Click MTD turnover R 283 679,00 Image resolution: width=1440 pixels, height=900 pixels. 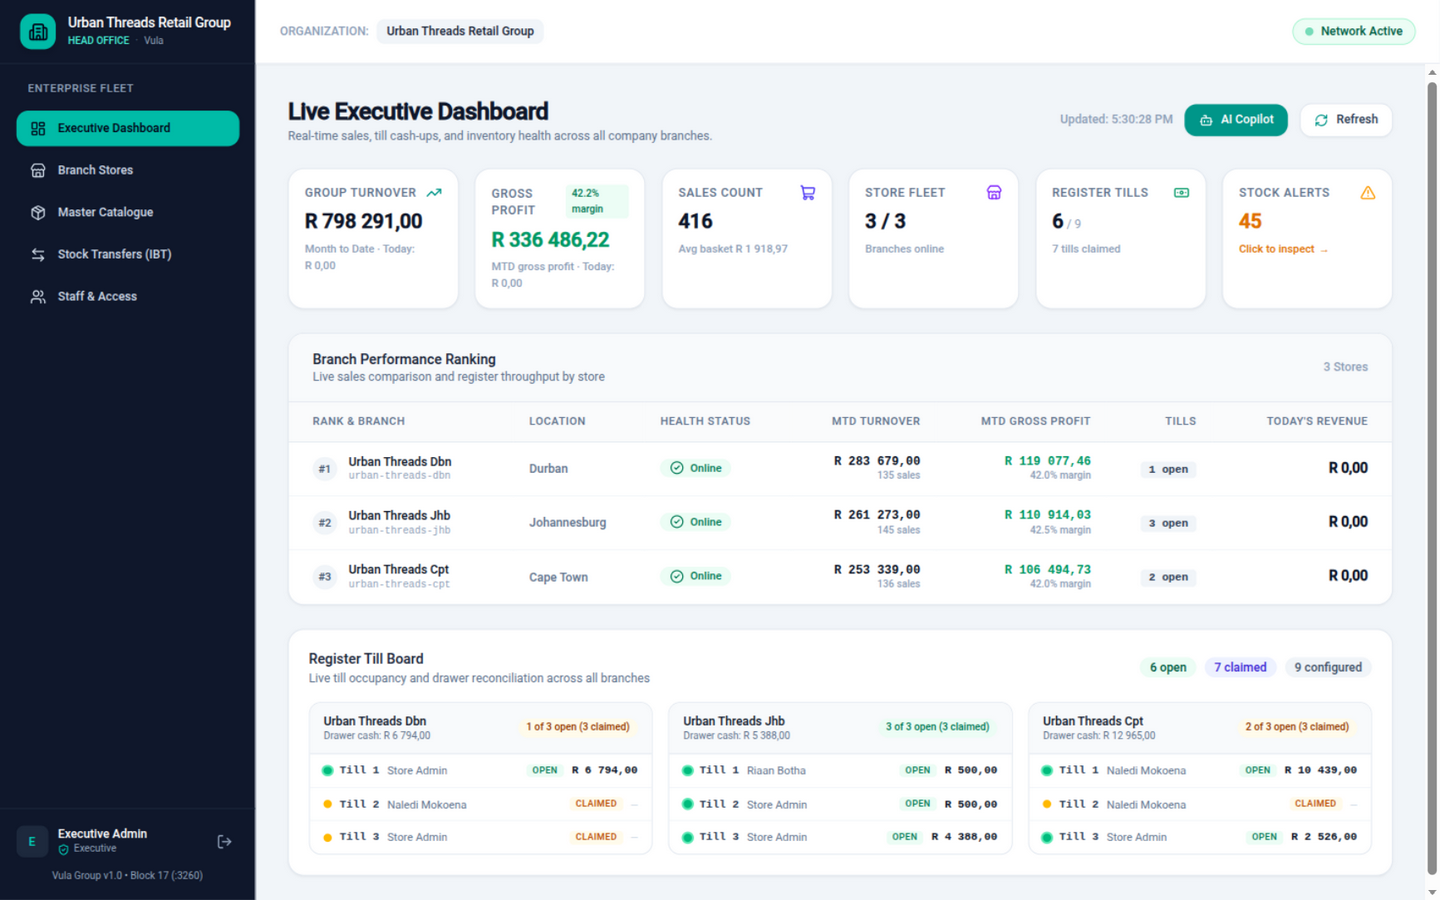pos(877,461)
